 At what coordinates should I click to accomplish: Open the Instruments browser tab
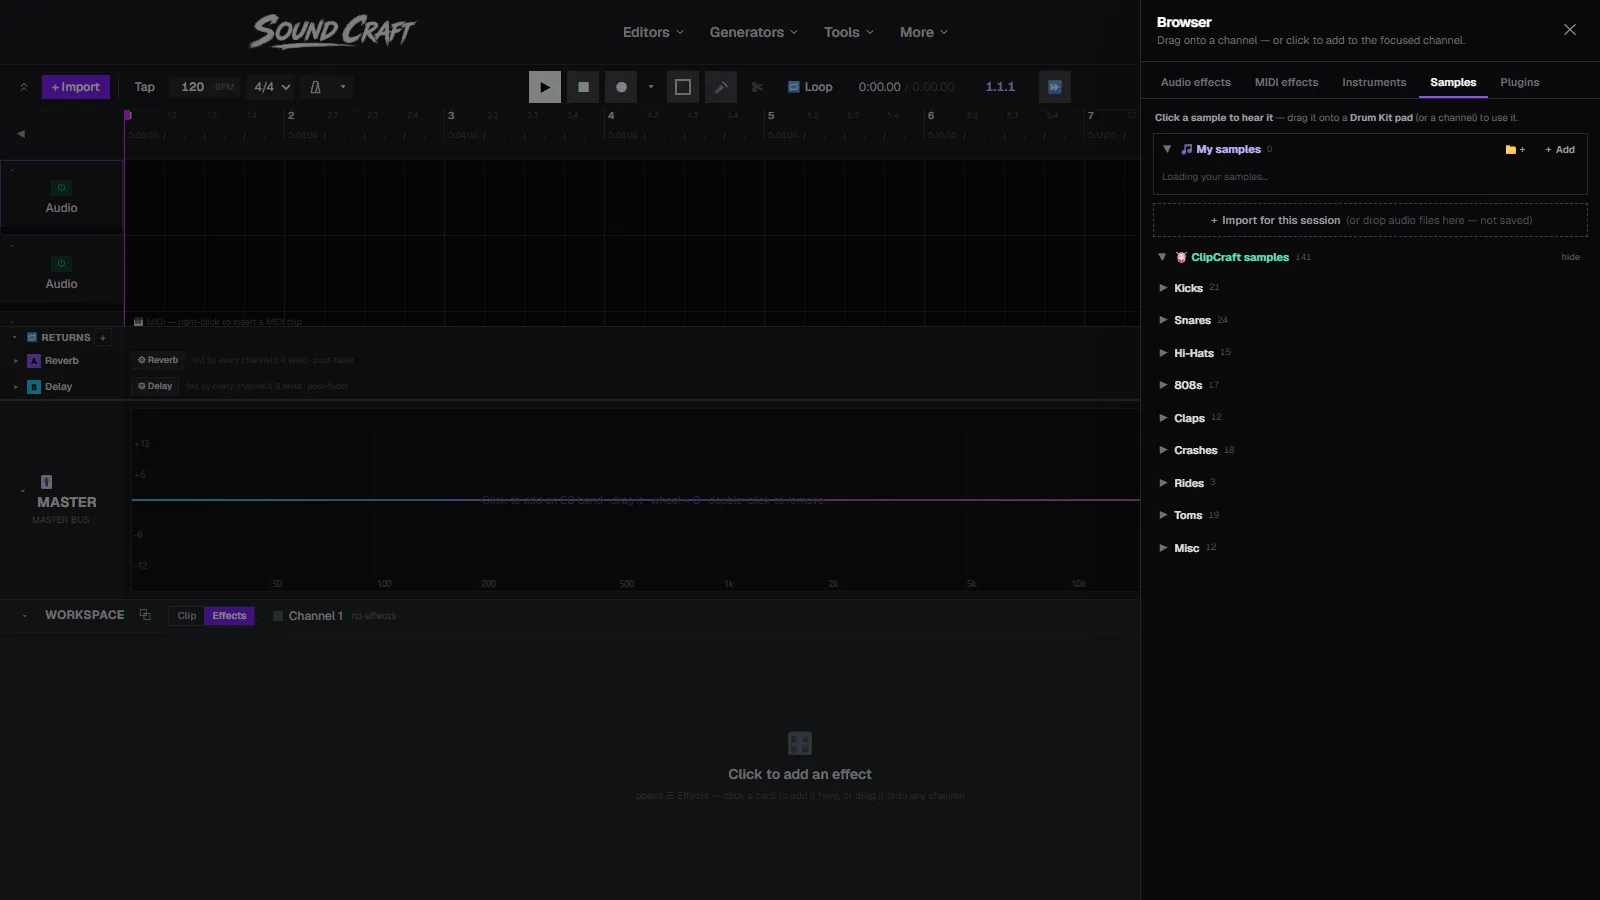point(1374,83)
